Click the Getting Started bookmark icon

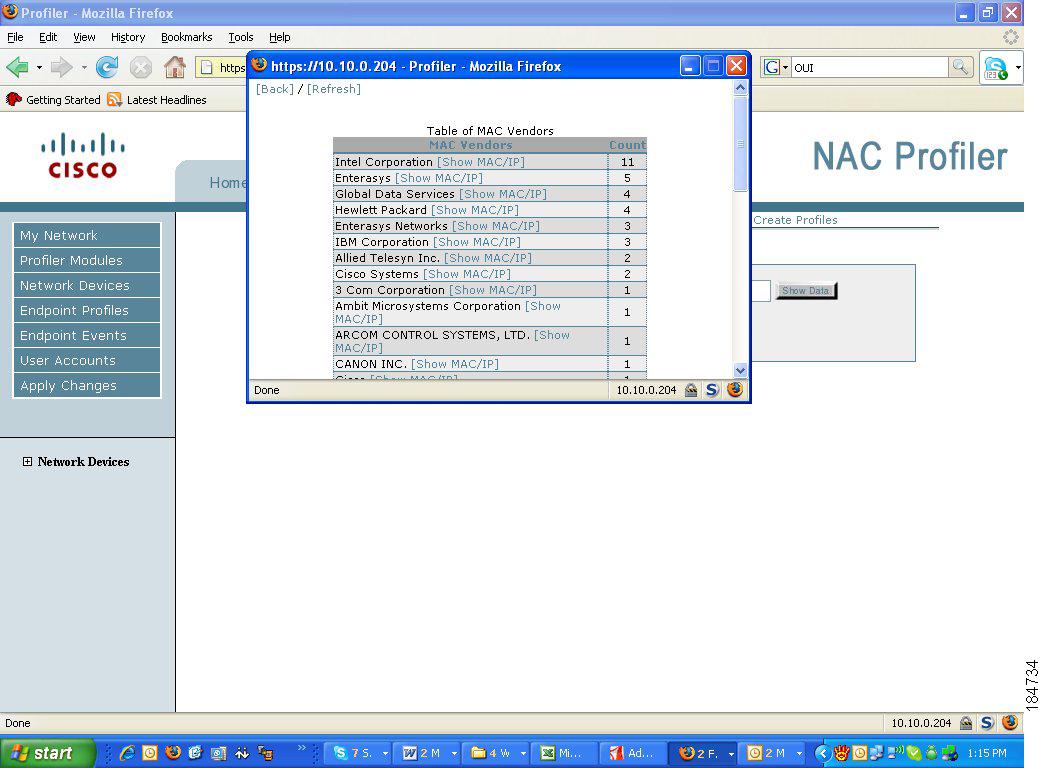click(x=13, y=100)
